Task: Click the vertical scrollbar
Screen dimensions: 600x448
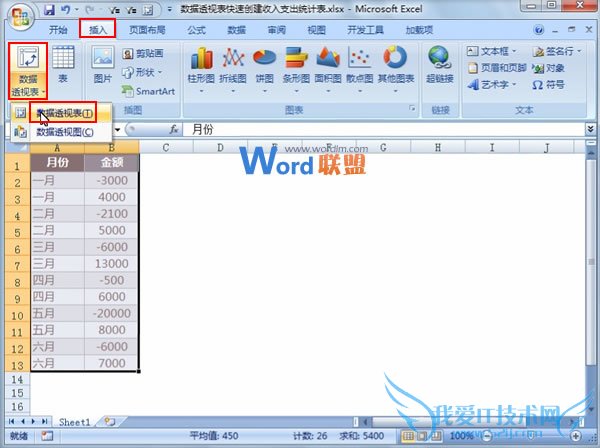Action: point(591,260)
